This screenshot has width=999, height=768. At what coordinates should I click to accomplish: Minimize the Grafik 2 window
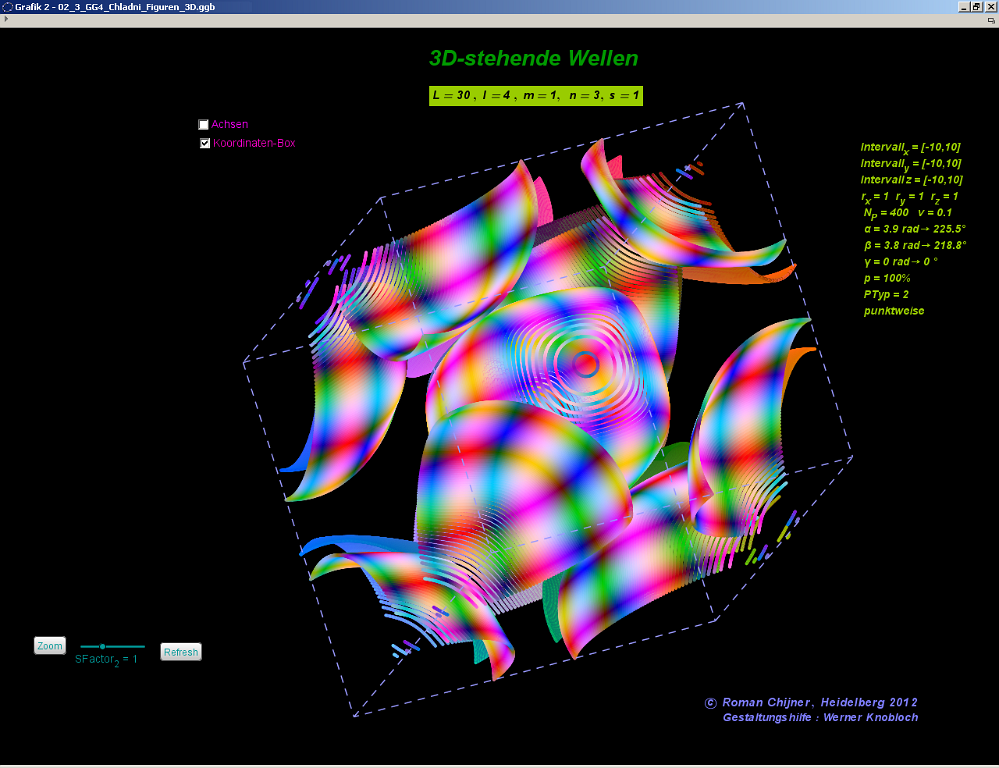click(x=963, y=6)
